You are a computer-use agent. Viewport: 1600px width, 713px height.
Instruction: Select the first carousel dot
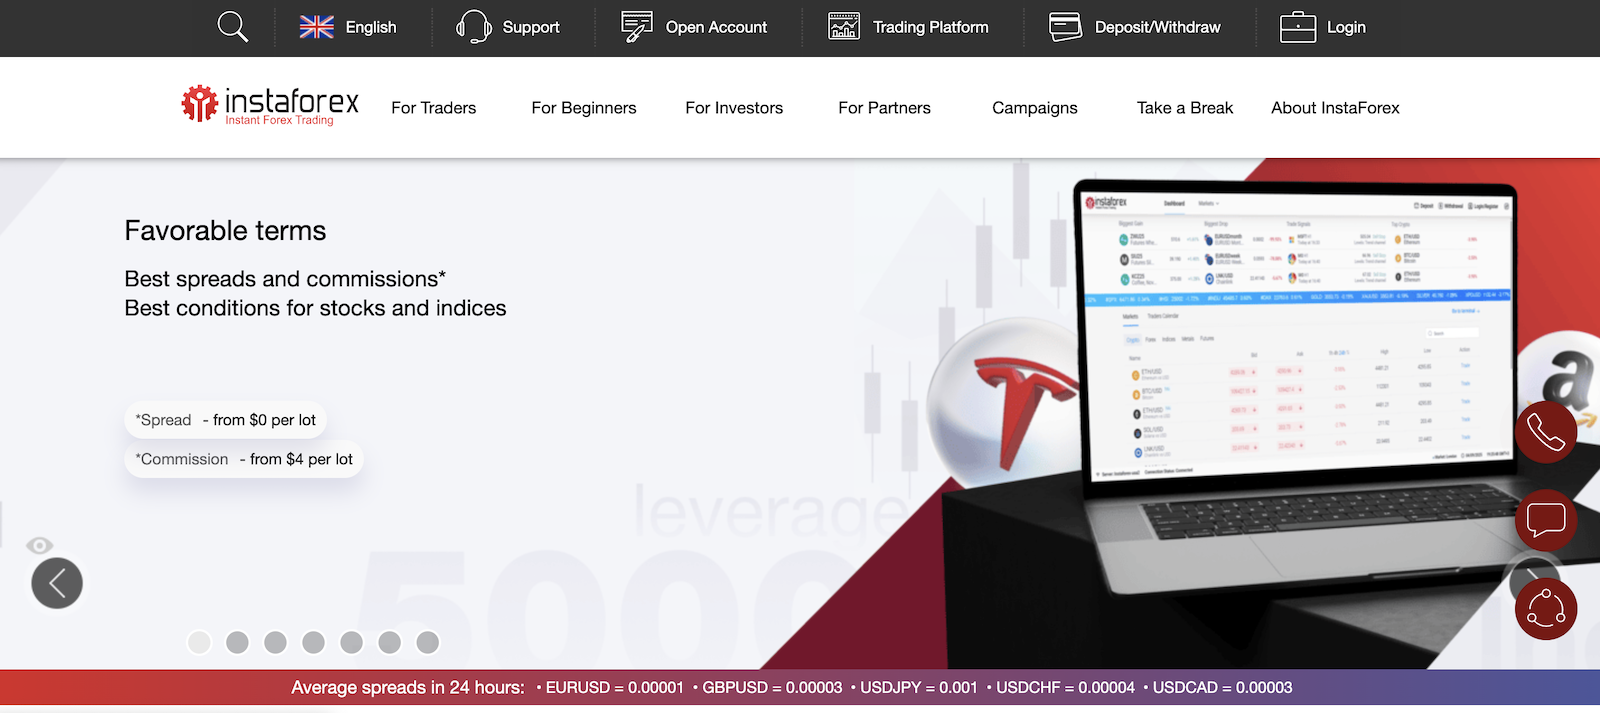(199, 642)
